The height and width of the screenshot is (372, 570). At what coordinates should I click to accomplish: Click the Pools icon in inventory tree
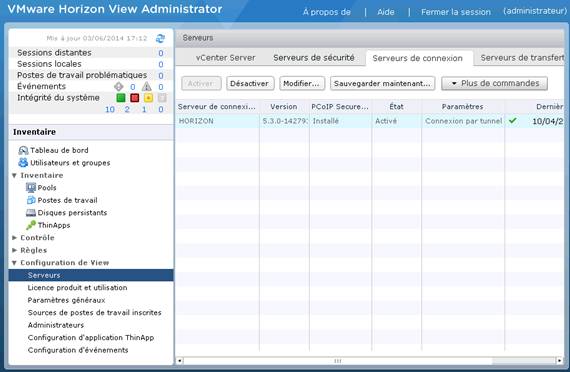tap(31, 188)
